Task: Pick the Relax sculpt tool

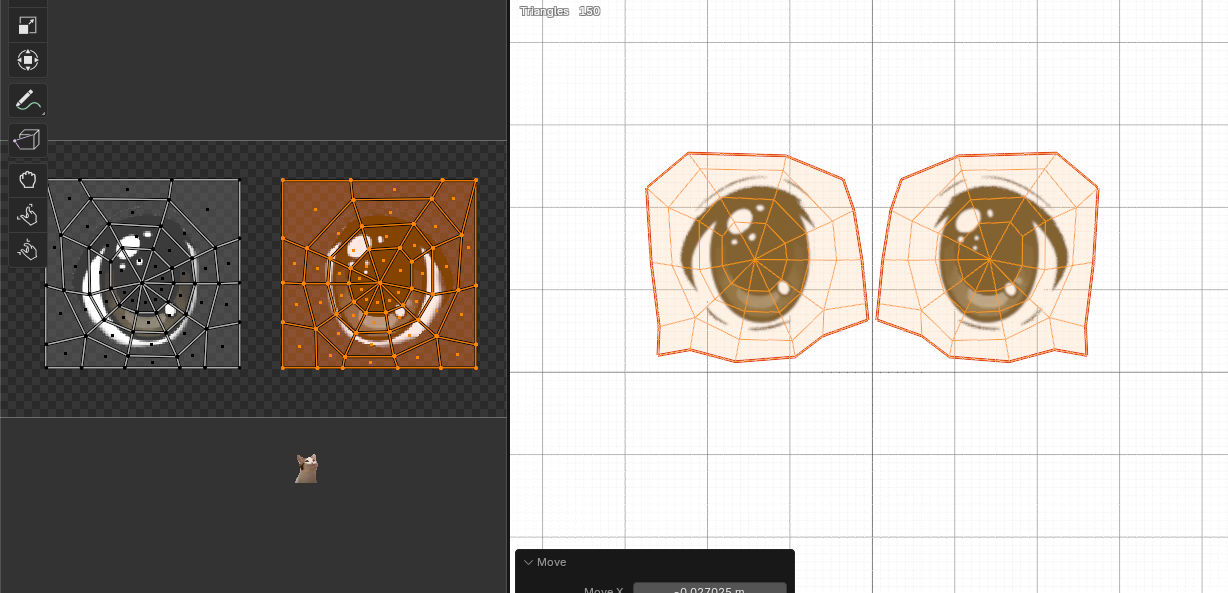Action: pos(28,214)
